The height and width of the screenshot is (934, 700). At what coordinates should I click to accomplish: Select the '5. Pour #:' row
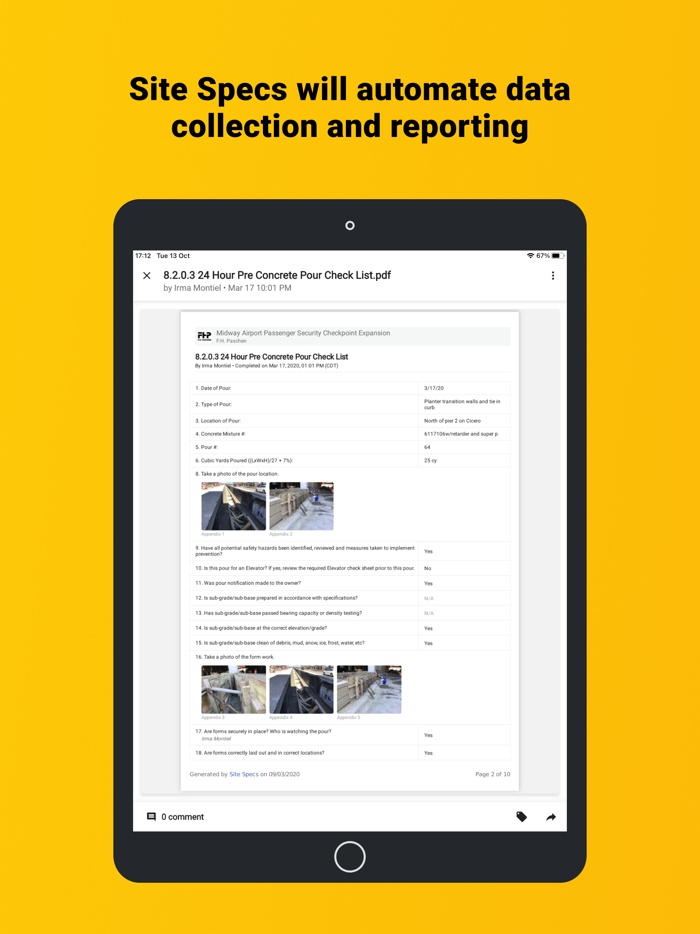(350, 447)
